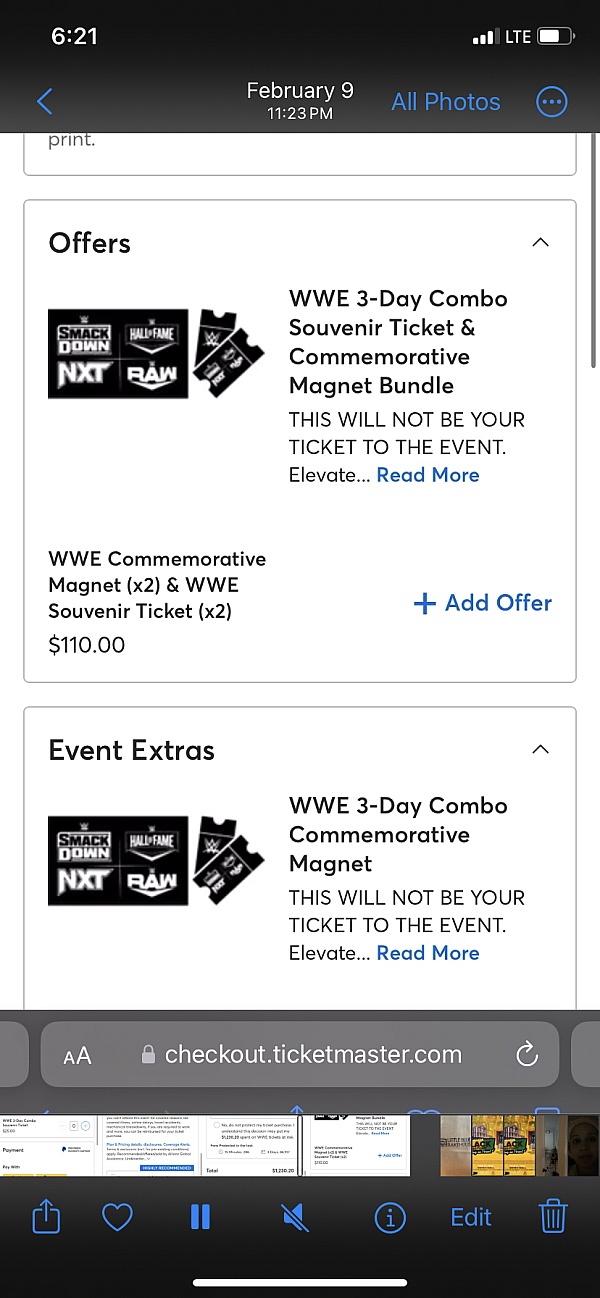Image resolution: width=600 pixels, height=1298 pixels.
Task: Tap the back chevron to exit the photo
Action: pos(44,101)
